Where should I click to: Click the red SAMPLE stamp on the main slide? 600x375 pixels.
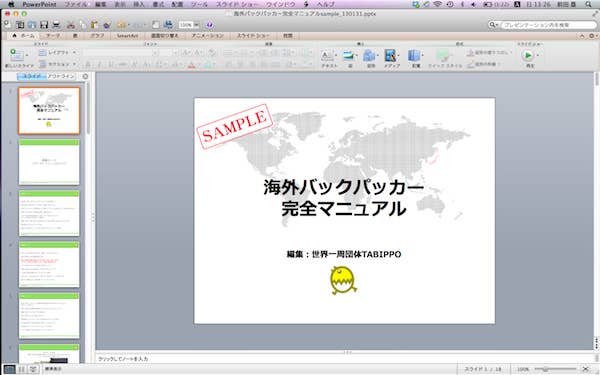point(234,126)
